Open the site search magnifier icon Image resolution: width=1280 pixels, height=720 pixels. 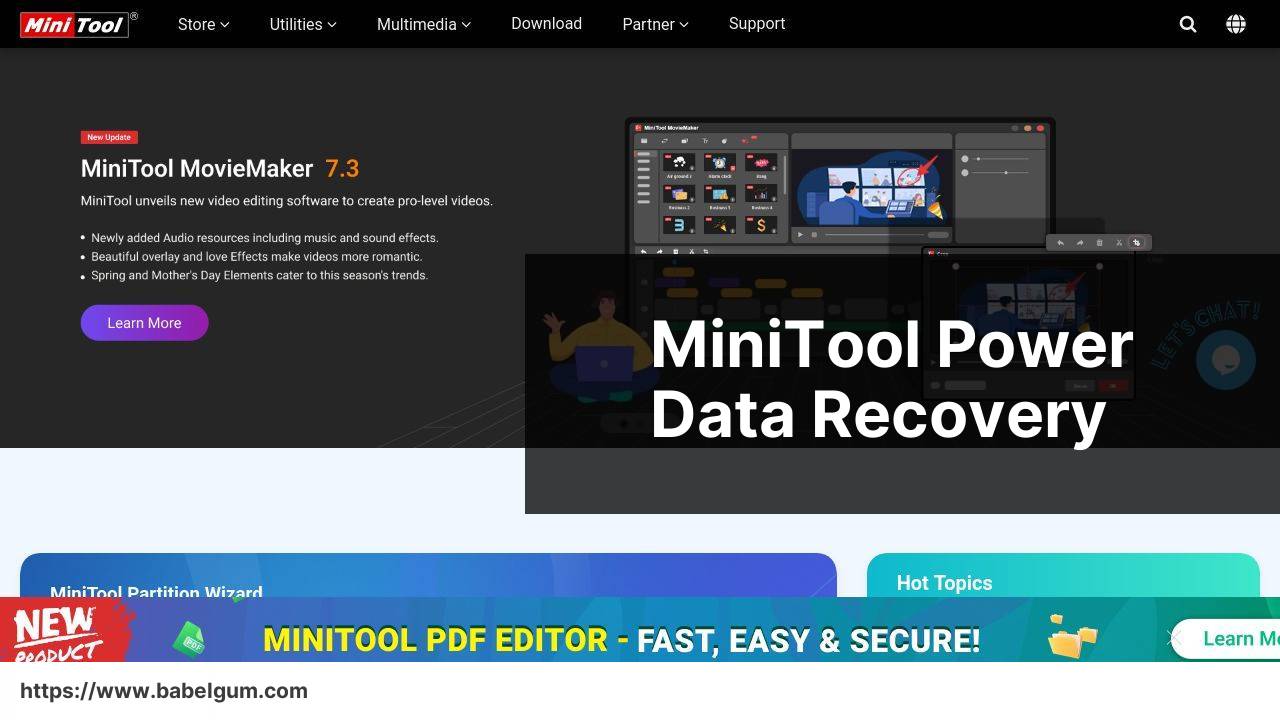pyautogui.click(x=1188, y=24)
